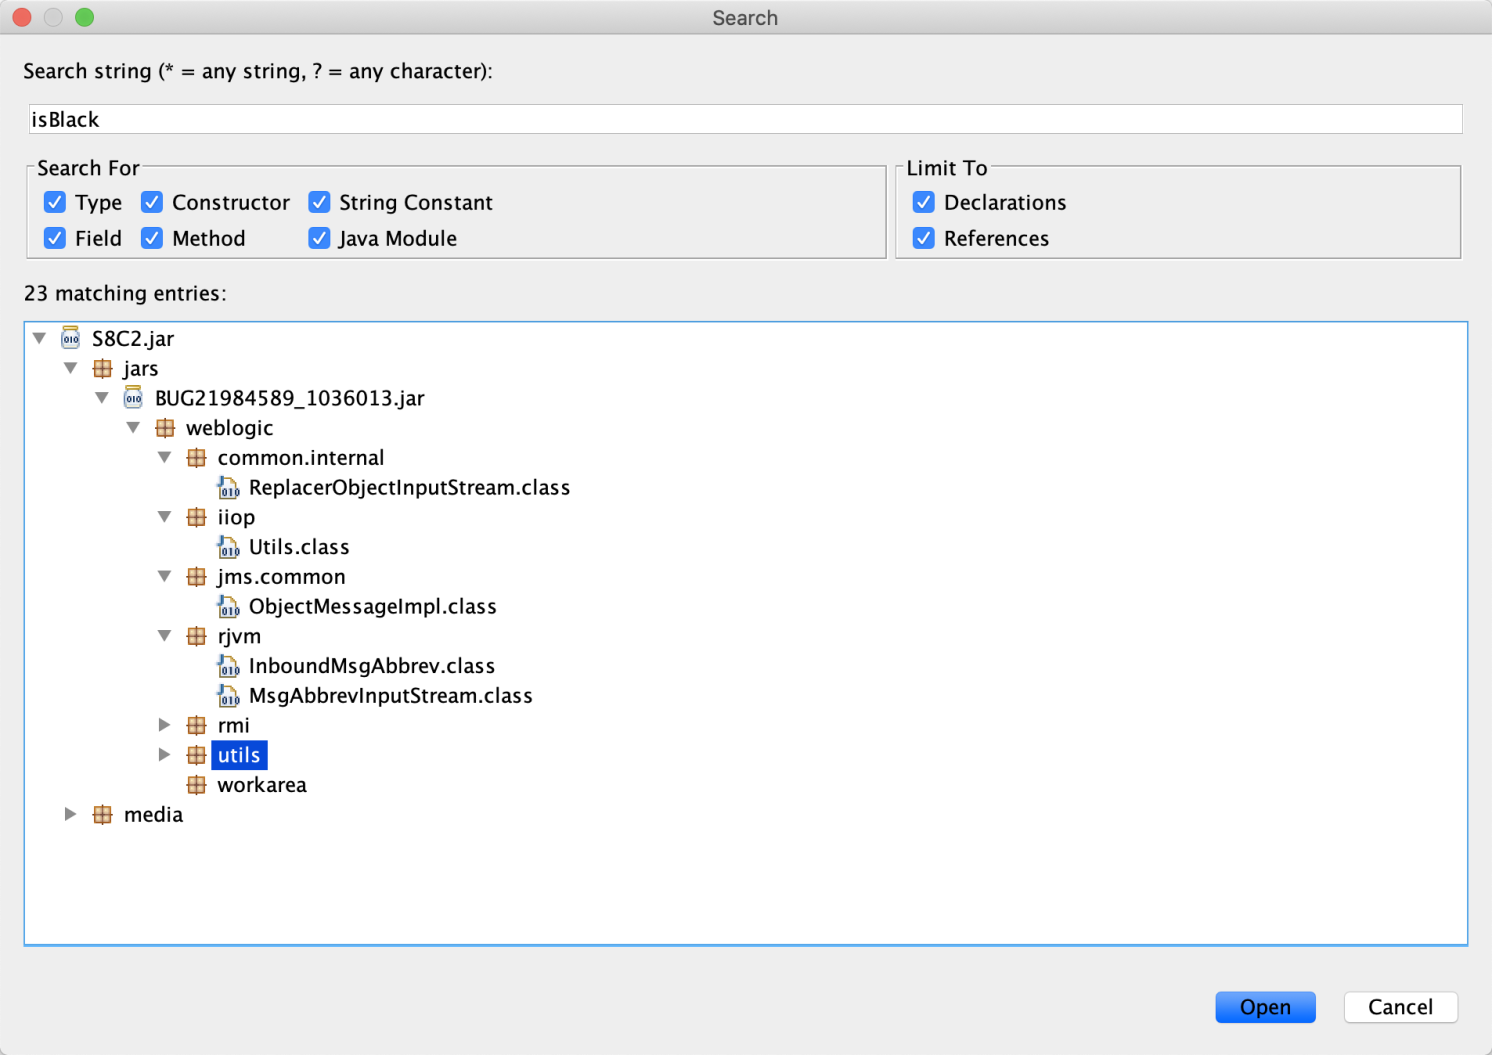
Task: Click the ObjectMessageImpl.class file icon
Action: pyautogui.click(x=228, y=606)
